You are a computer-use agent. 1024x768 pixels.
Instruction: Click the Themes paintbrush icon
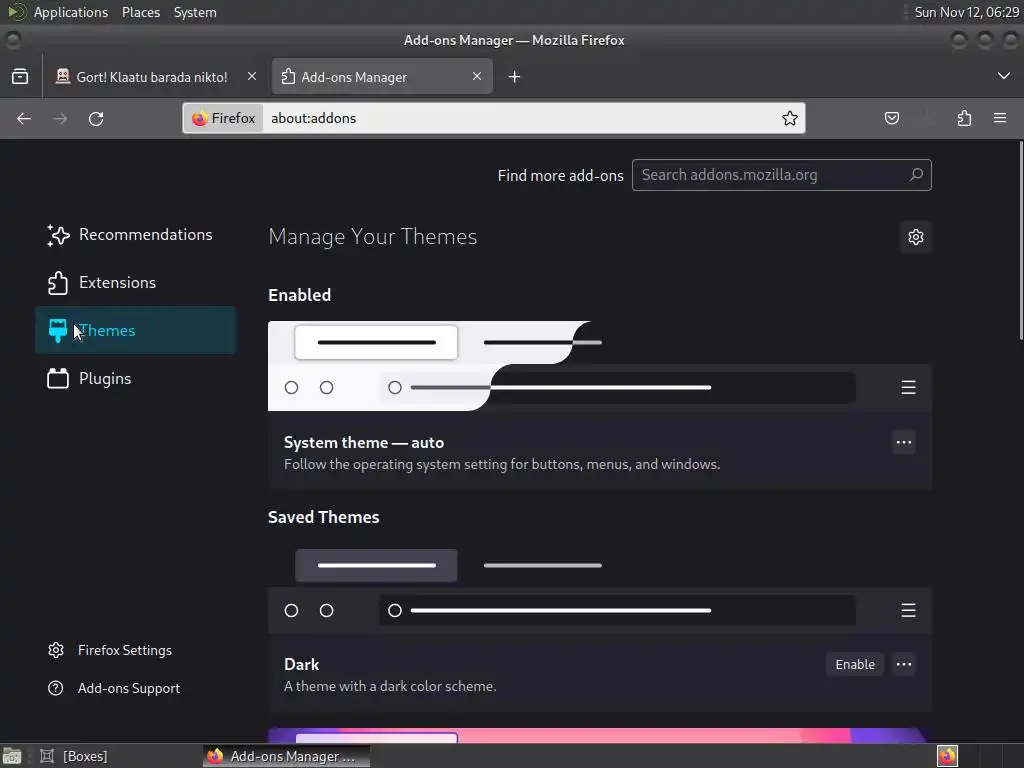[x=57, y=330]
